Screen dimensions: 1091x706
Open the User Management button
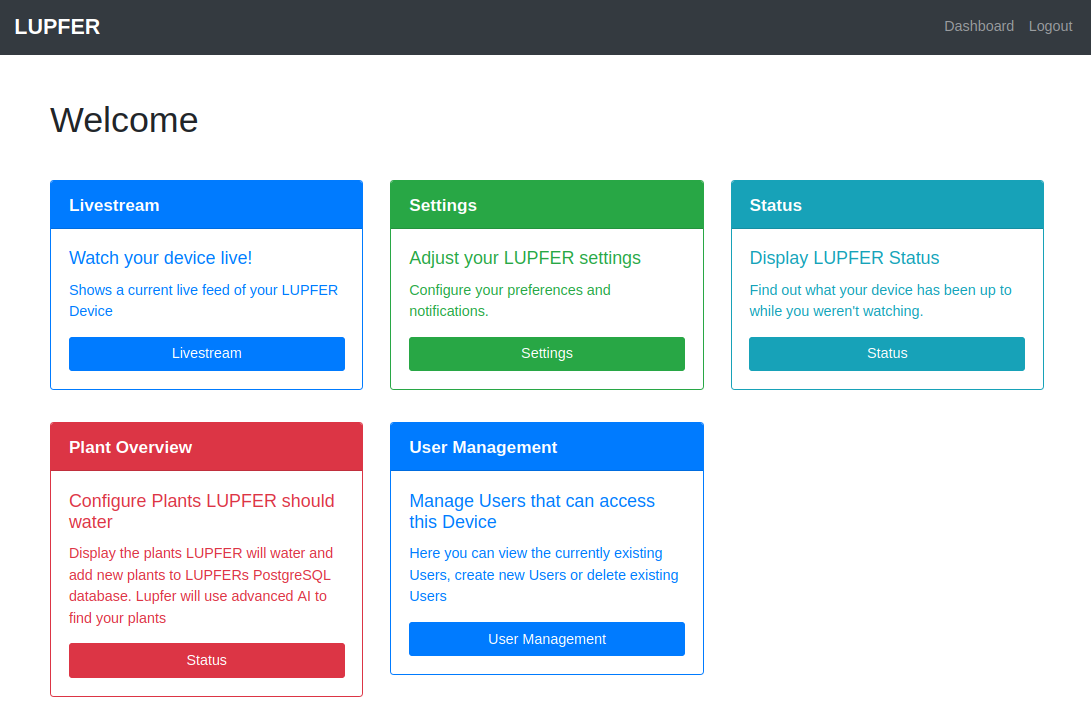click(x=546, y=638)
